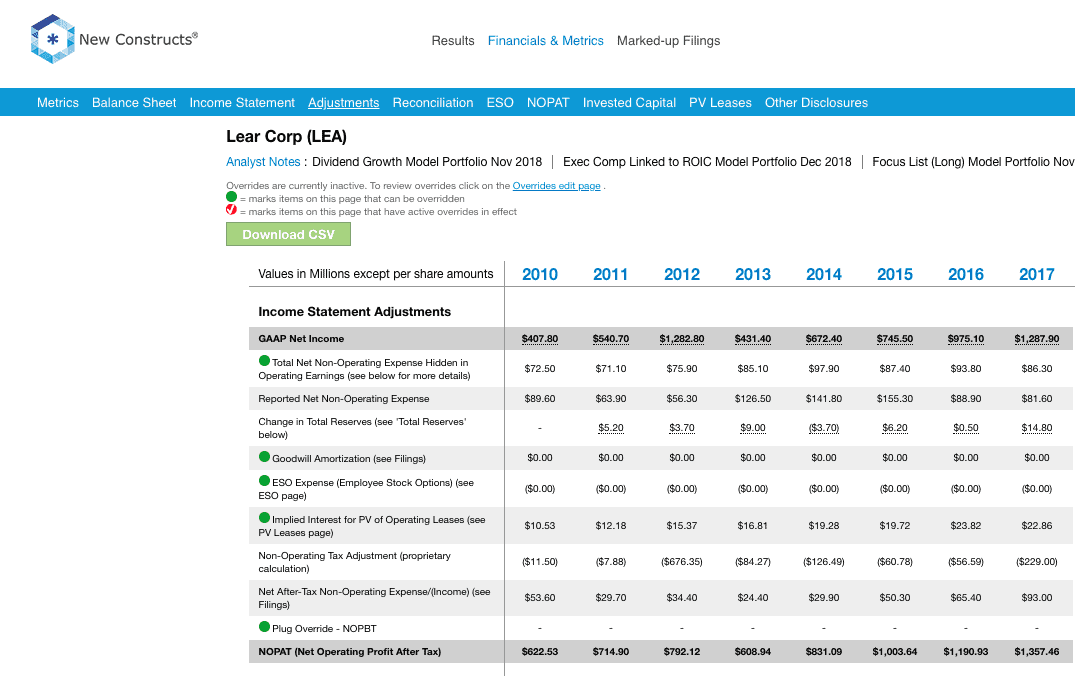This screenshot has height=676, width=1075.
Task: Click GAAP Net Income value $1,287.90
Action: coord(1037,339)
